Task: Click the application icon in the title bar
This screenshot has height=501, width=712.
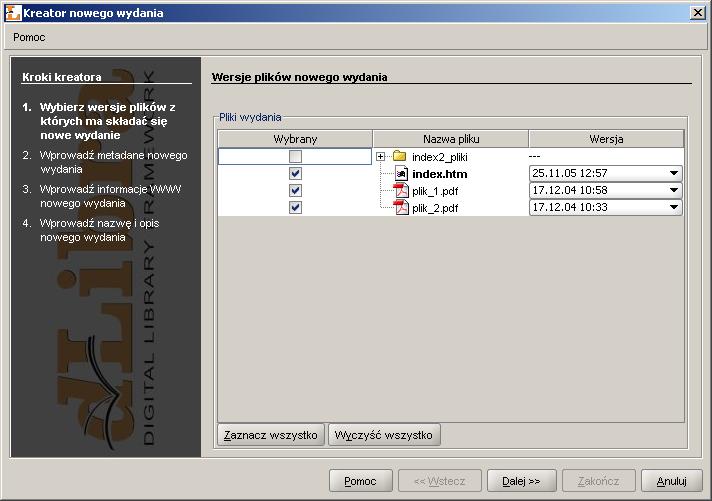Action: [x=13, y=13]
